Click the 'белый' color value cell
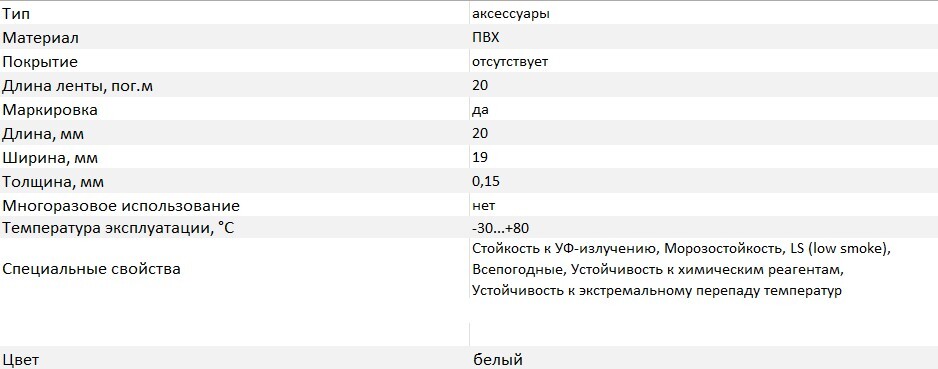Image resolution: width=938 pixels, height=369 pixels. click(498, 360)
